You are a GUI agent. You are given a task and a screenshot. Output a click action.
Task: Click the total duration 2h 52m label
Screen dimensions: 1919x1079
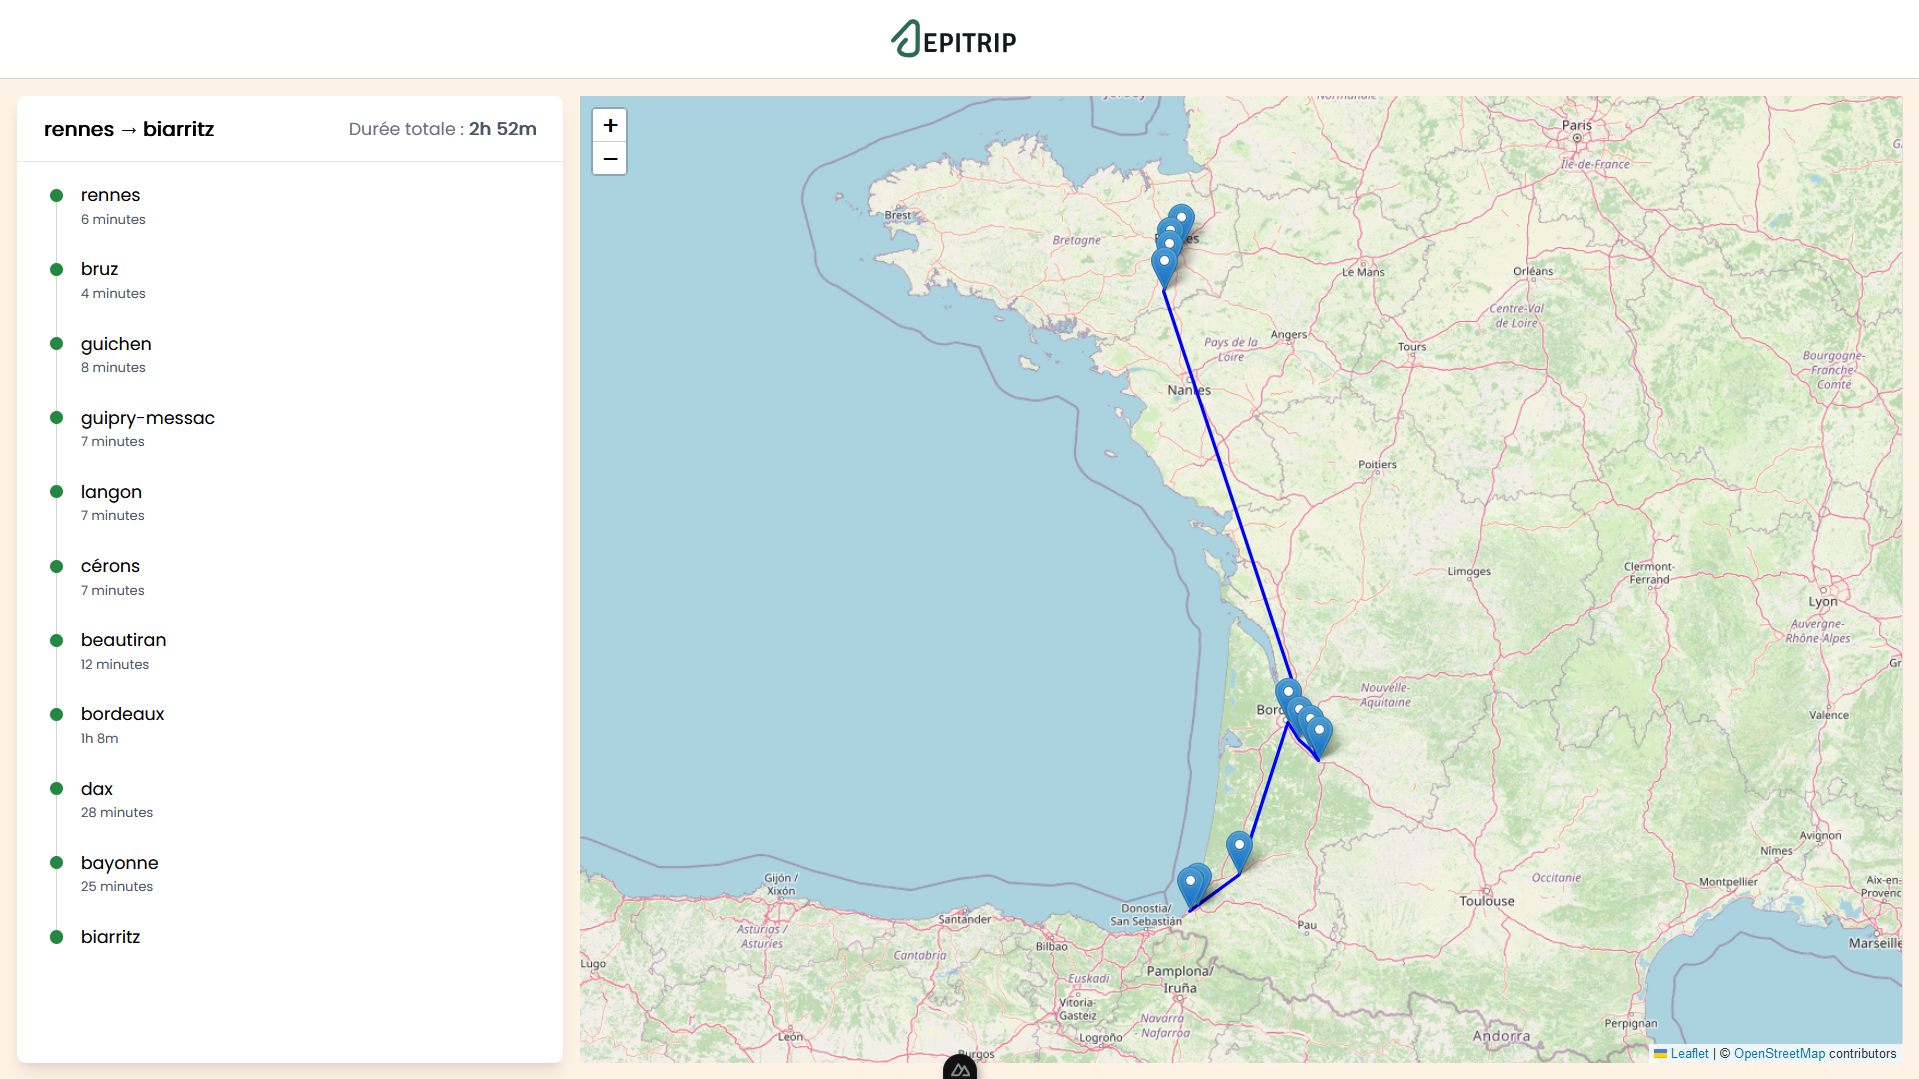tap(502, 128)
